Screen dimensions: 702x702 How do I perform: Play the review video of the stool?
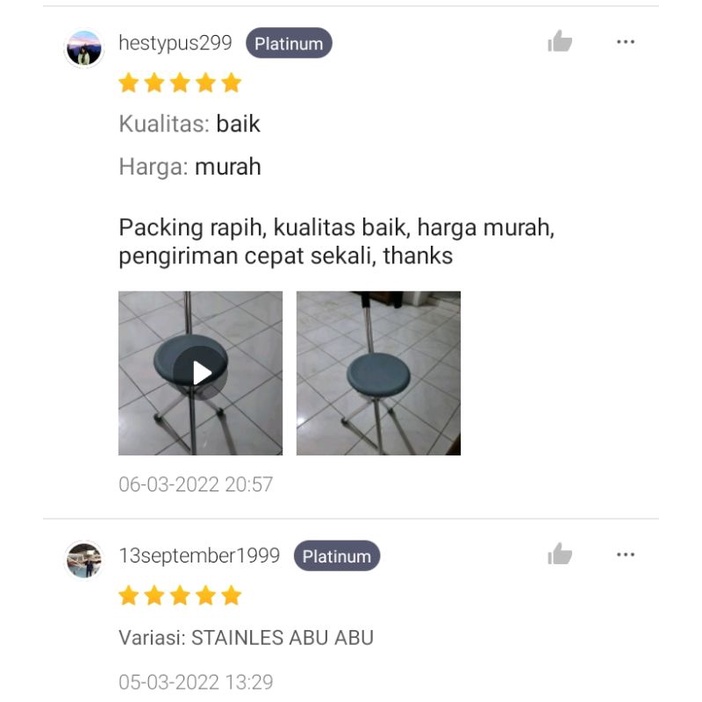(x=201, y=373)
